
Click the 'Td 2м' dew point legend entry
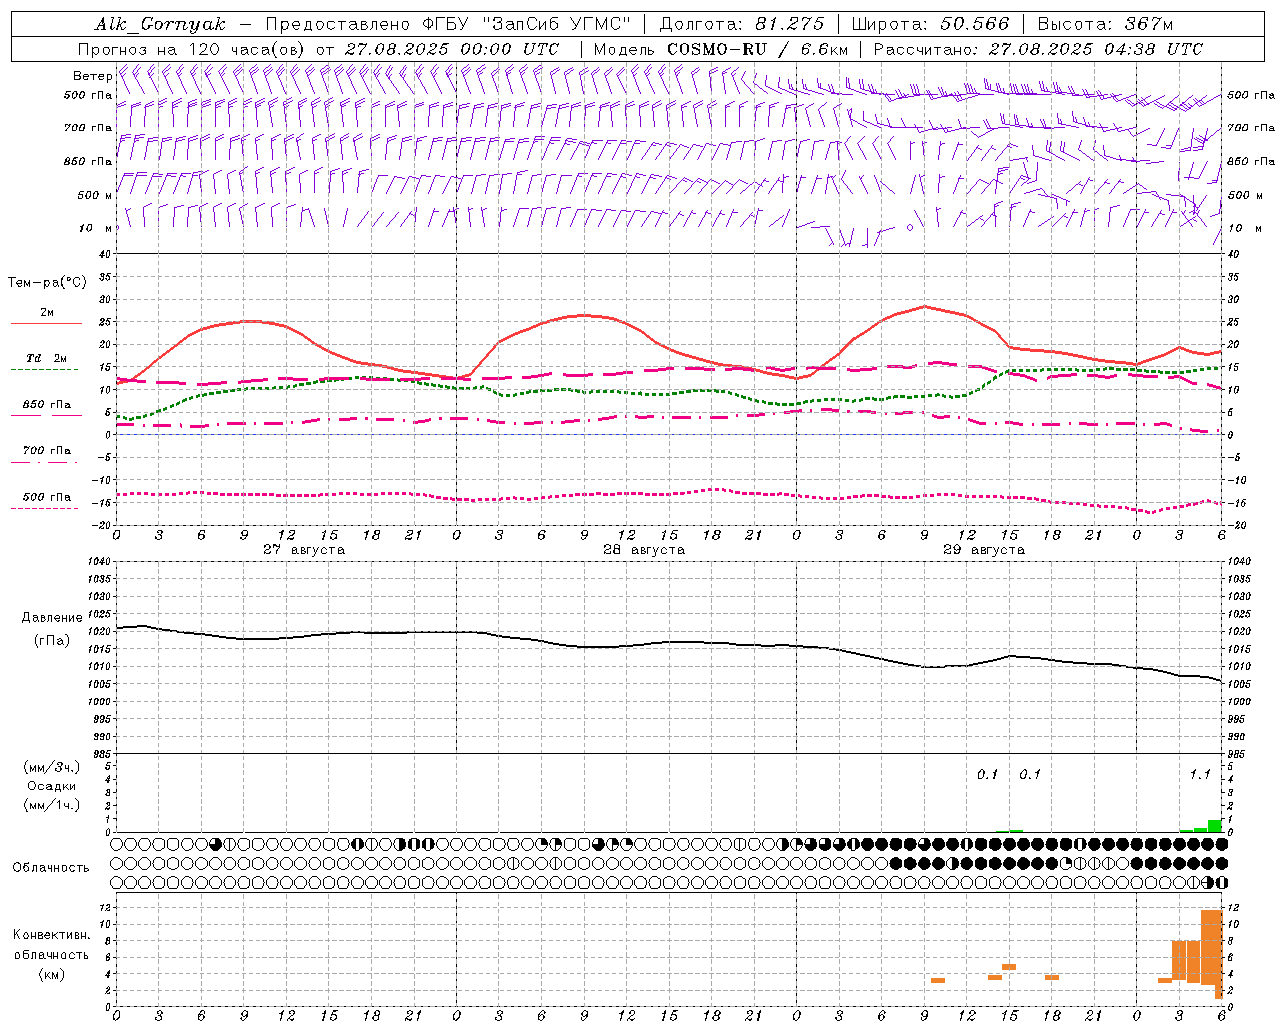pyautogui.click(x=47, y=357)
